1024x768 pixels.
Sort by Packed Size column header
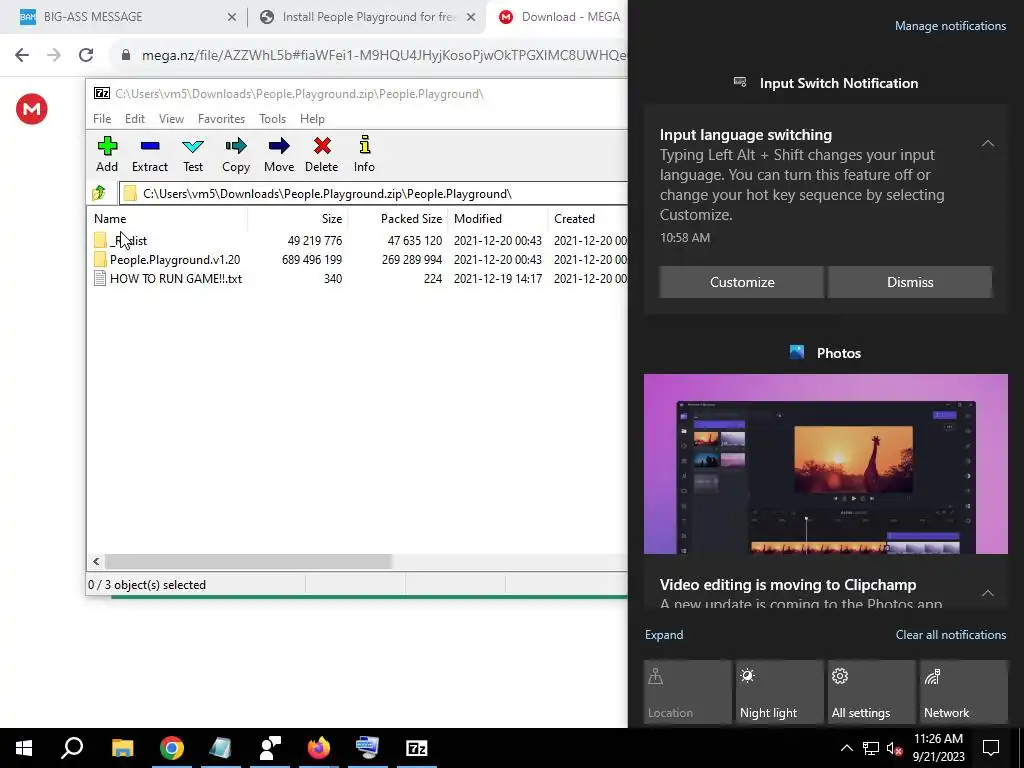(398, 219)
